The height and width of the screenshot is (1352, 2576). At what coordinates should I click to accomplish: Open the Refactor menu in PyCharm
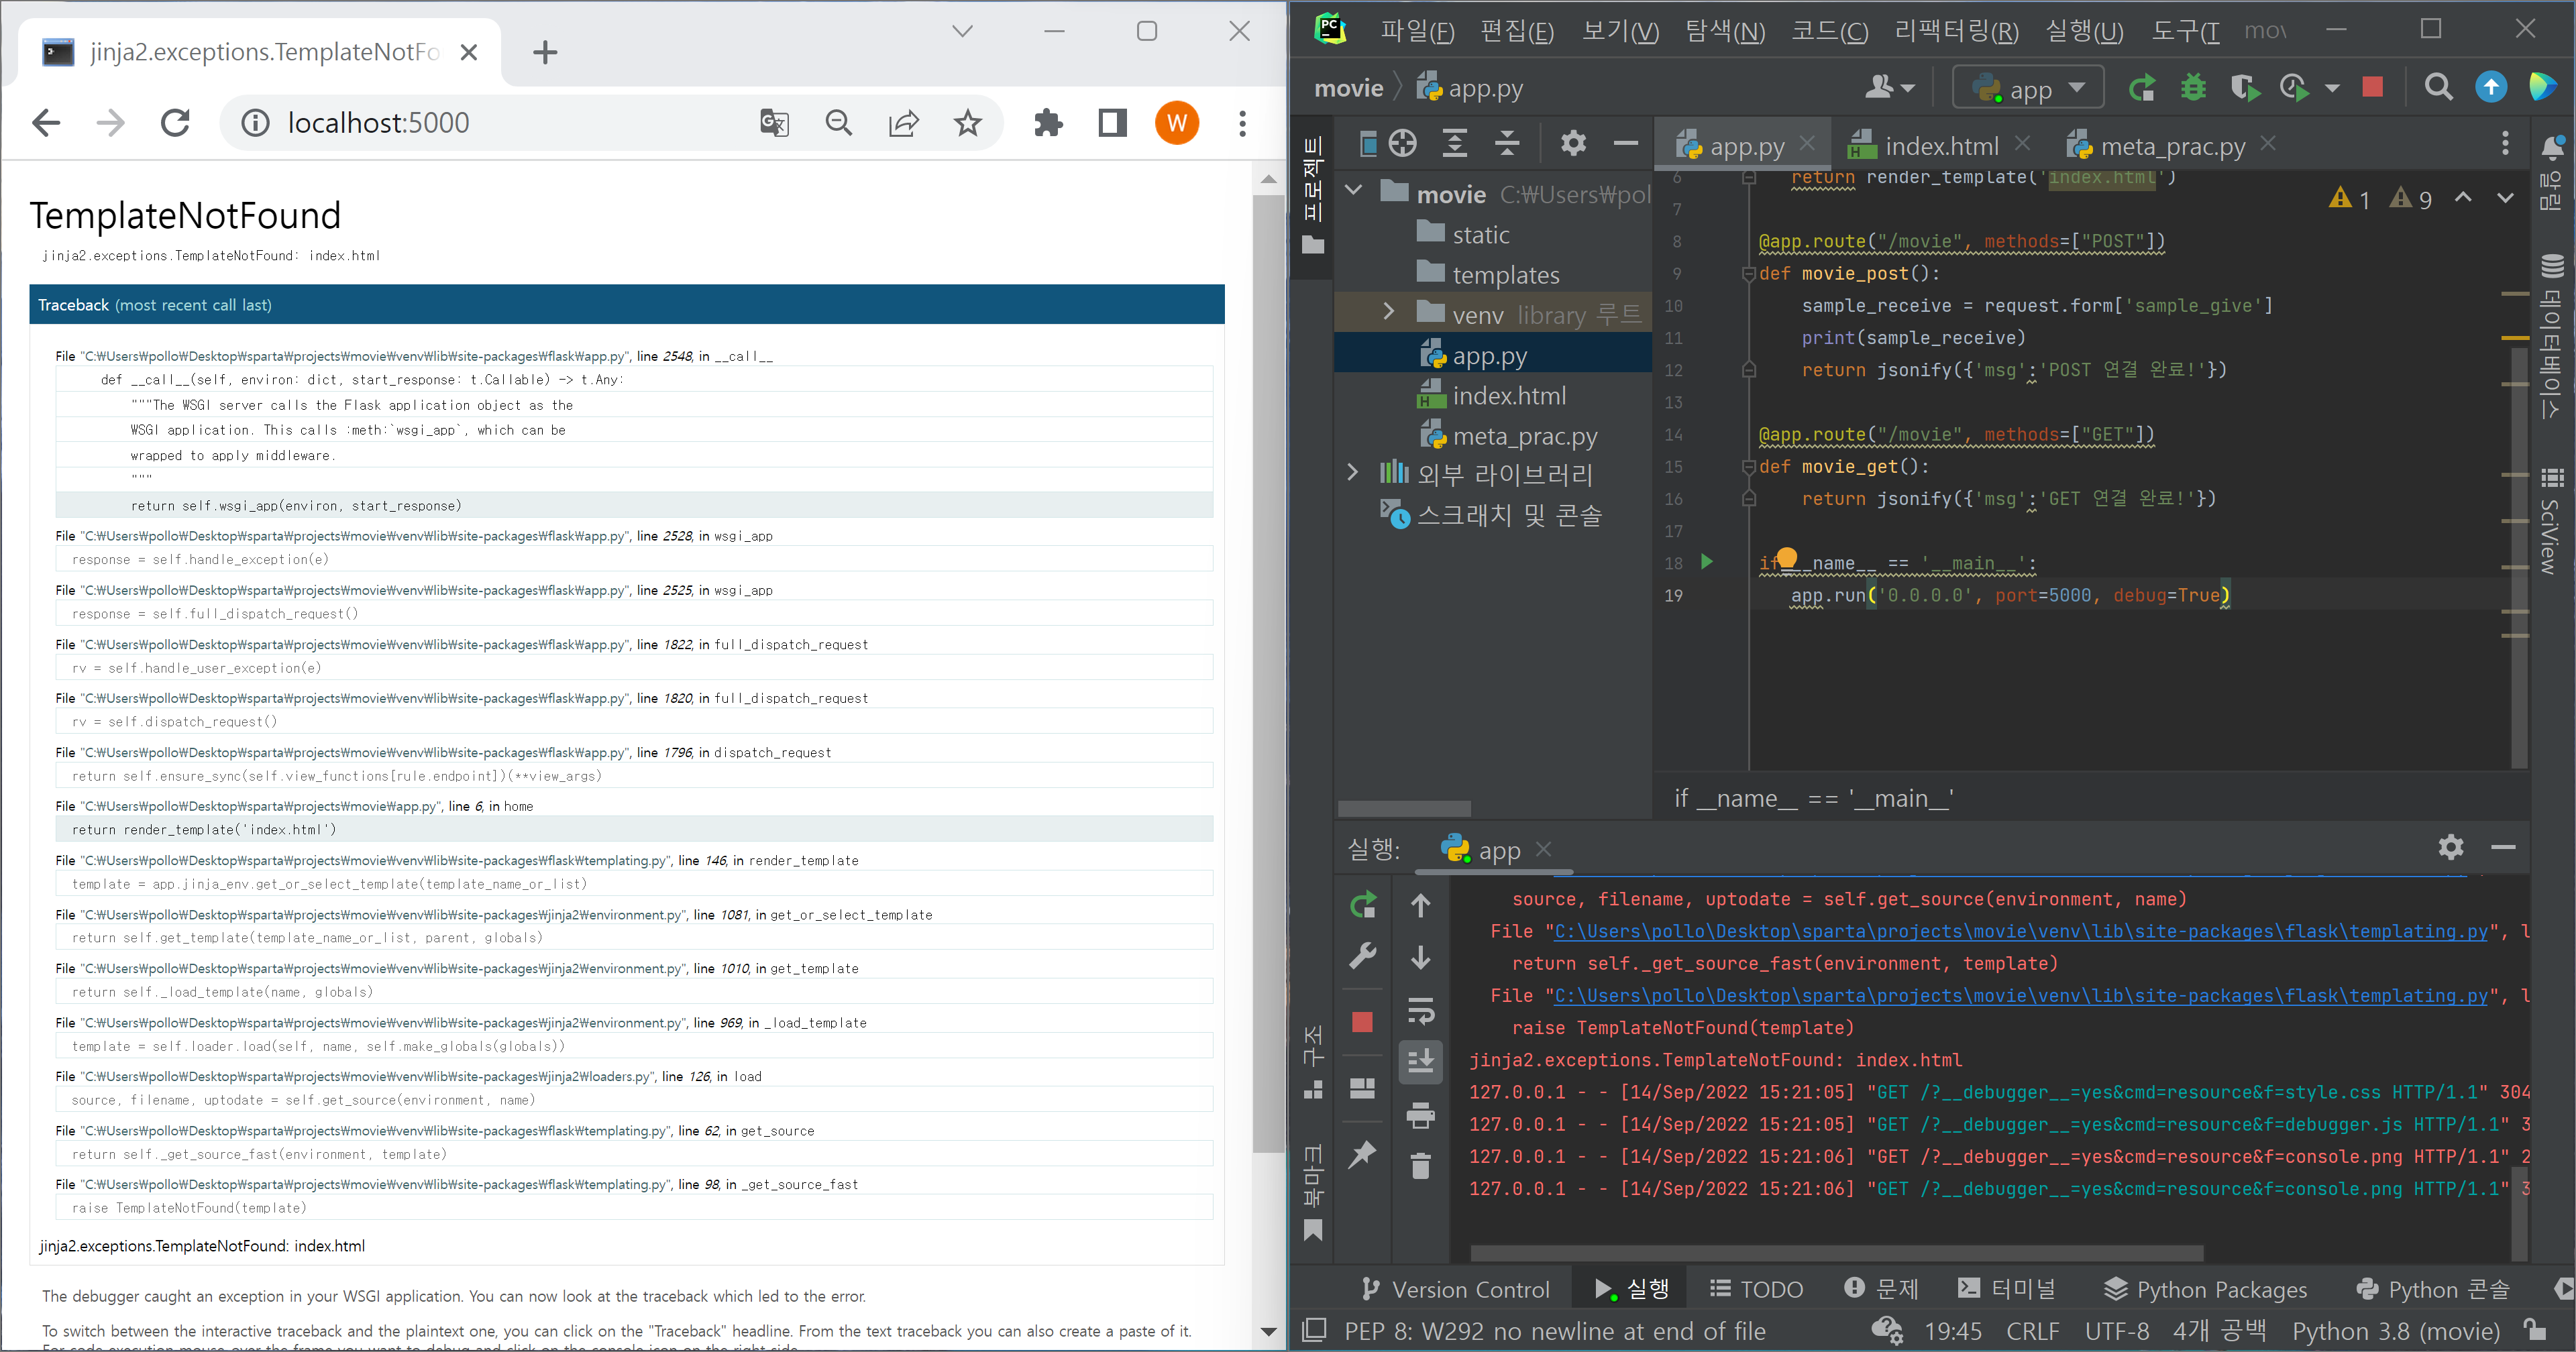(x=1956, y=31)
